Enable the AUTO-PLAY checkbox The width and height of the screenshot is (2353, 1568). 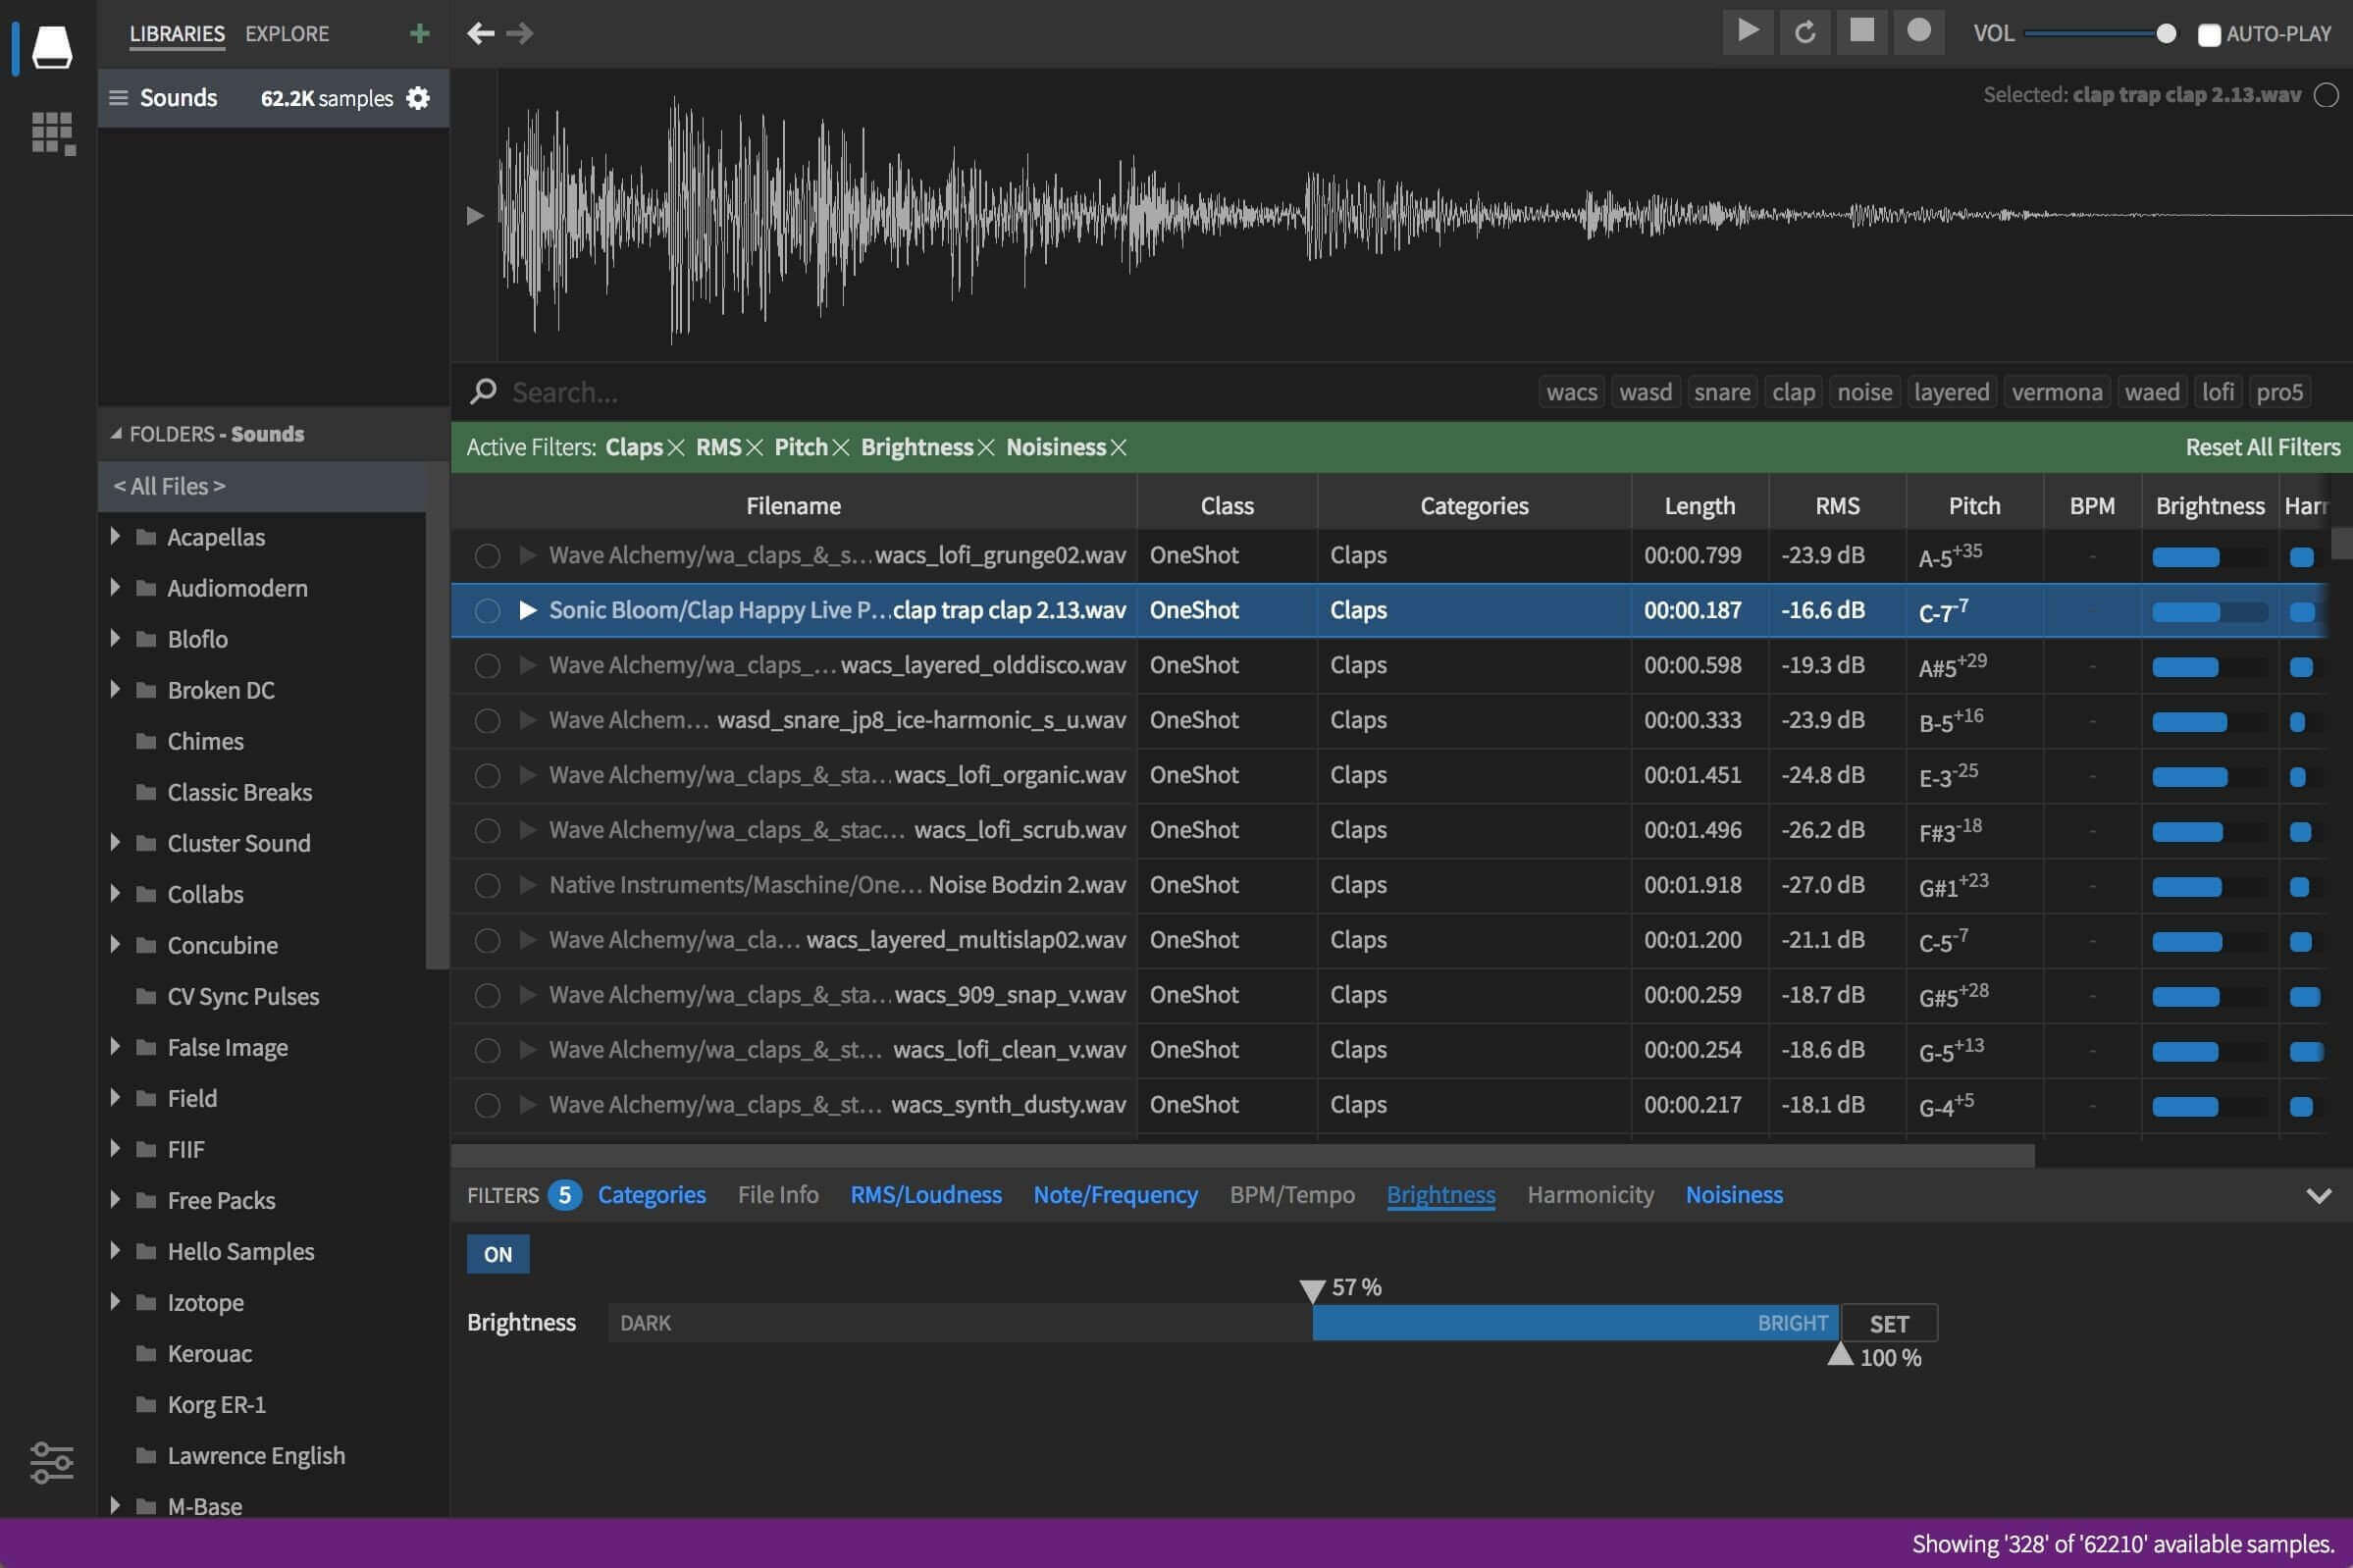pyautogui.click(x=2209, y=35)
